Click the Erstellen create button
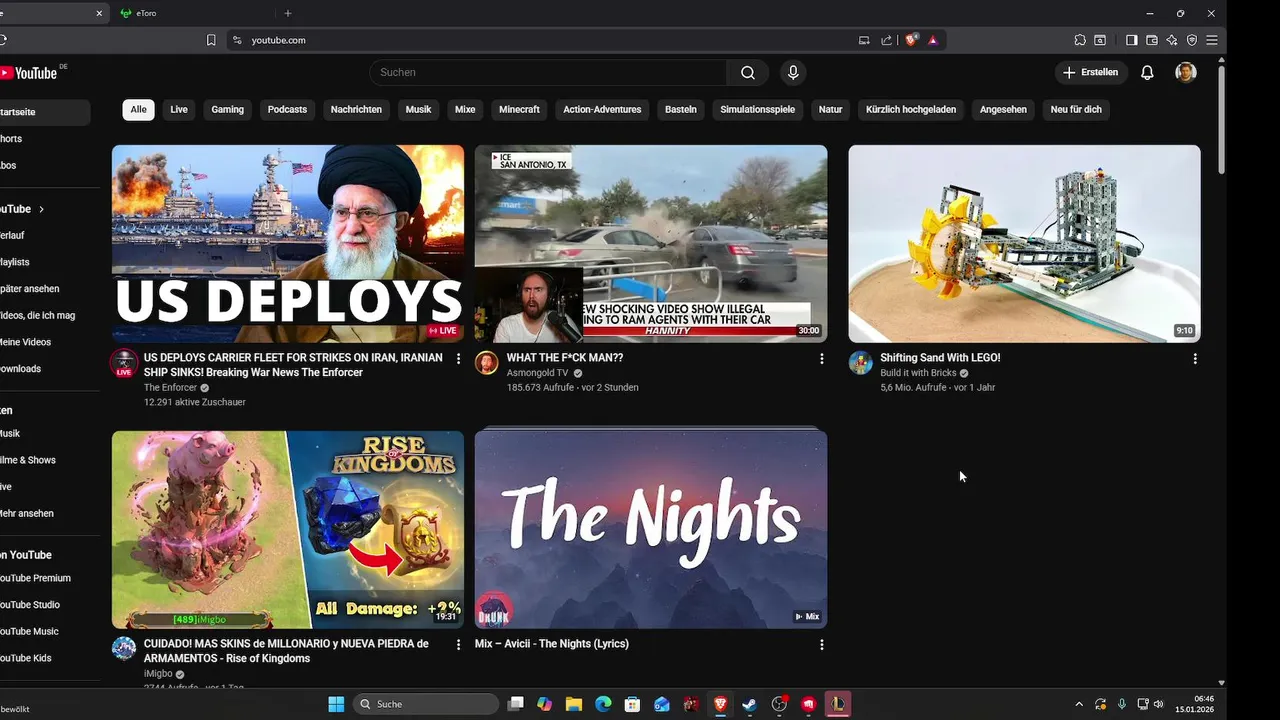Screen dimensions: 1280x720 pyautogui.click(x=1091, y=72)
